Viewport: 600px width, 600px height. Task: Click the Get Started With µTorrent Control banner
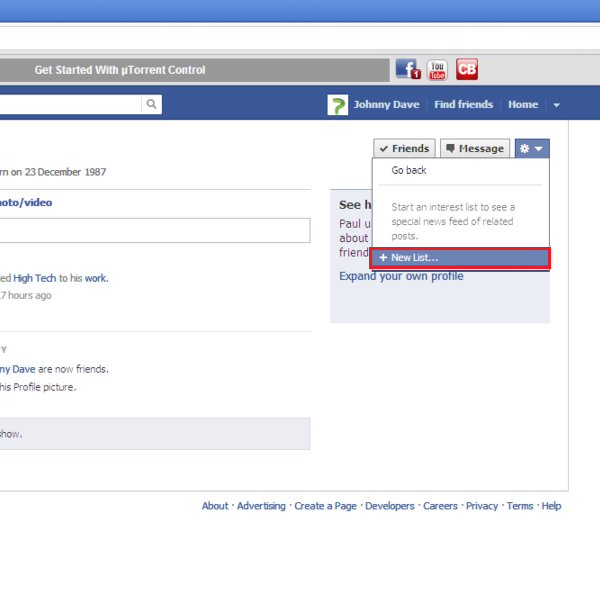pyautogui.click(x=194, y=70)
